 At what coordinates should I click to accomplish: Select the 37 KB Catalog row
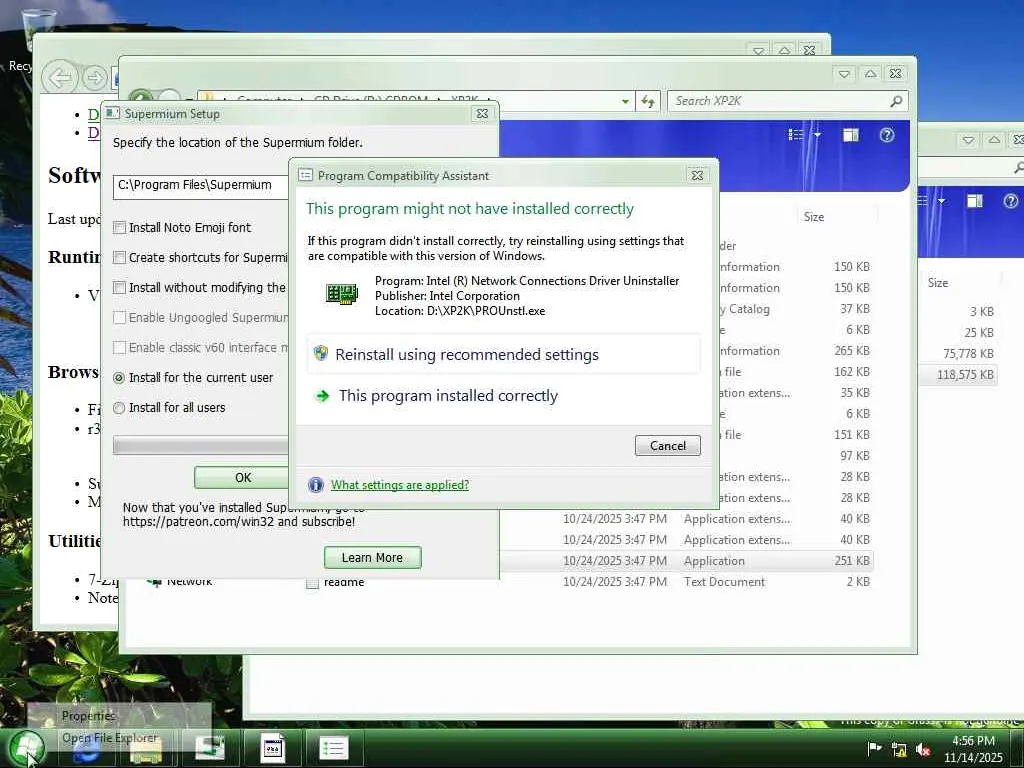click(x=795, y=309)
